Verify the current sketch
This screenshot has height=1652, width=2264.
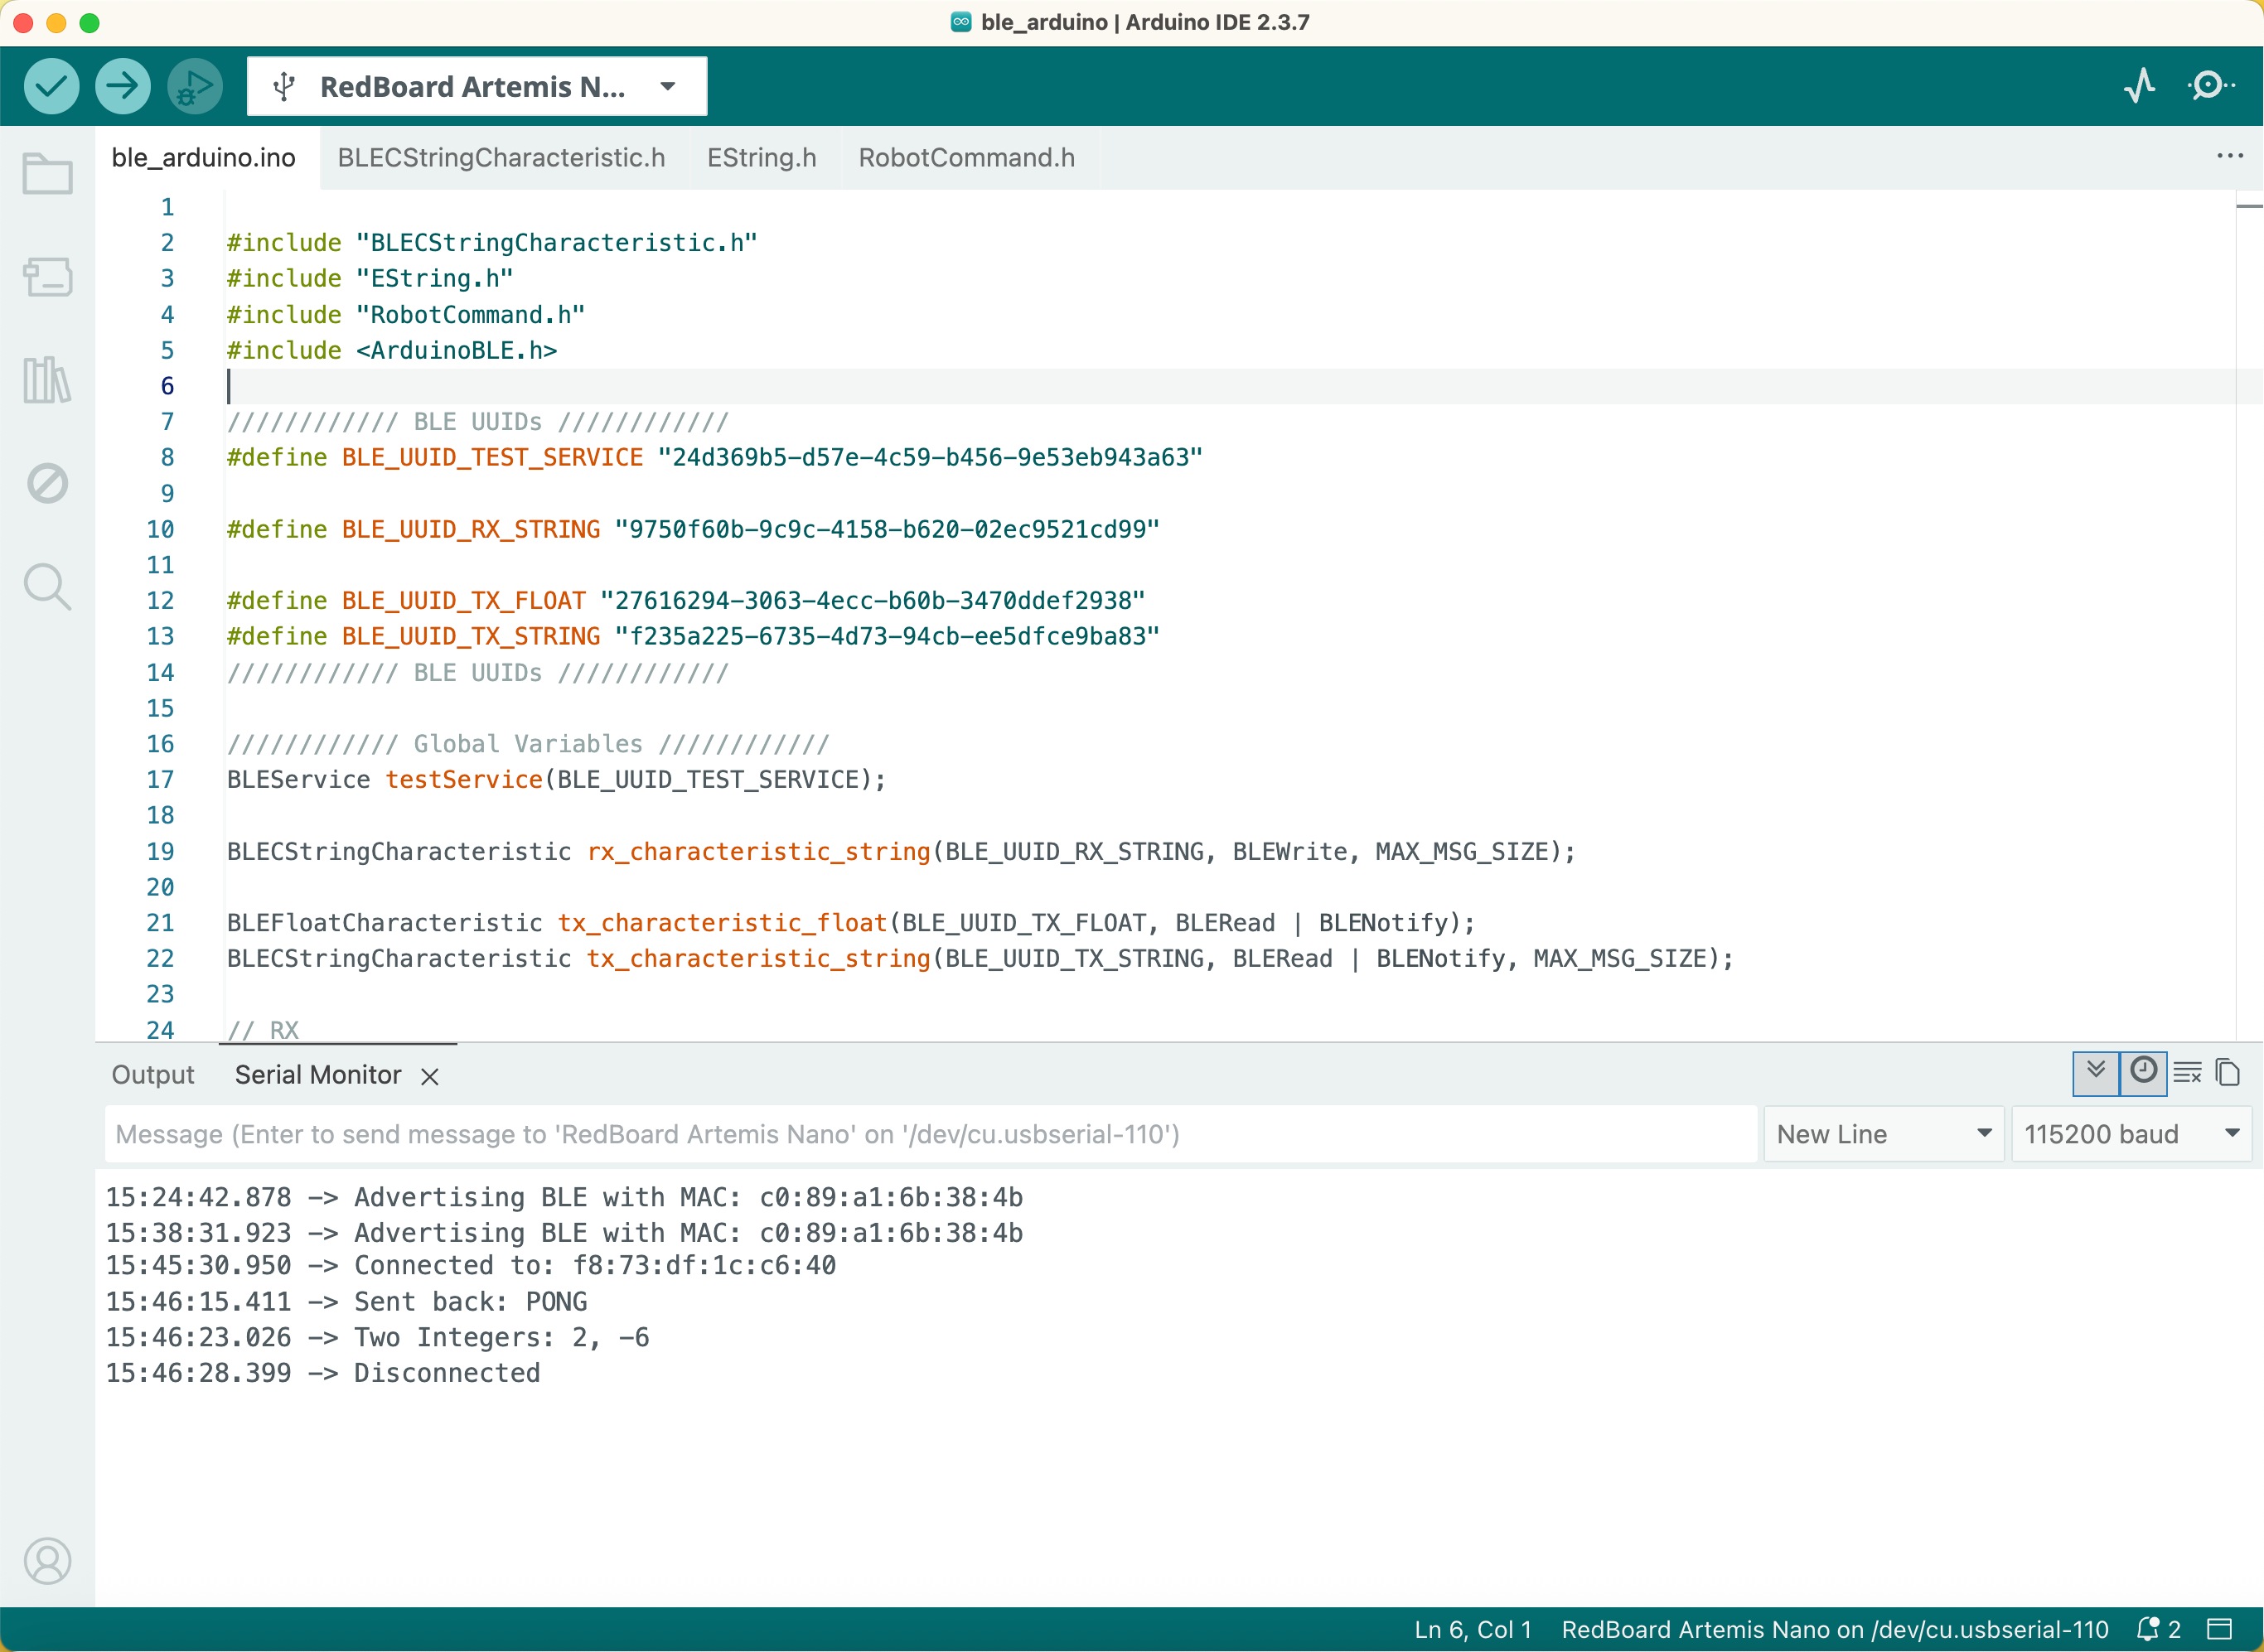pyautogui.click(x=51, y=86)
